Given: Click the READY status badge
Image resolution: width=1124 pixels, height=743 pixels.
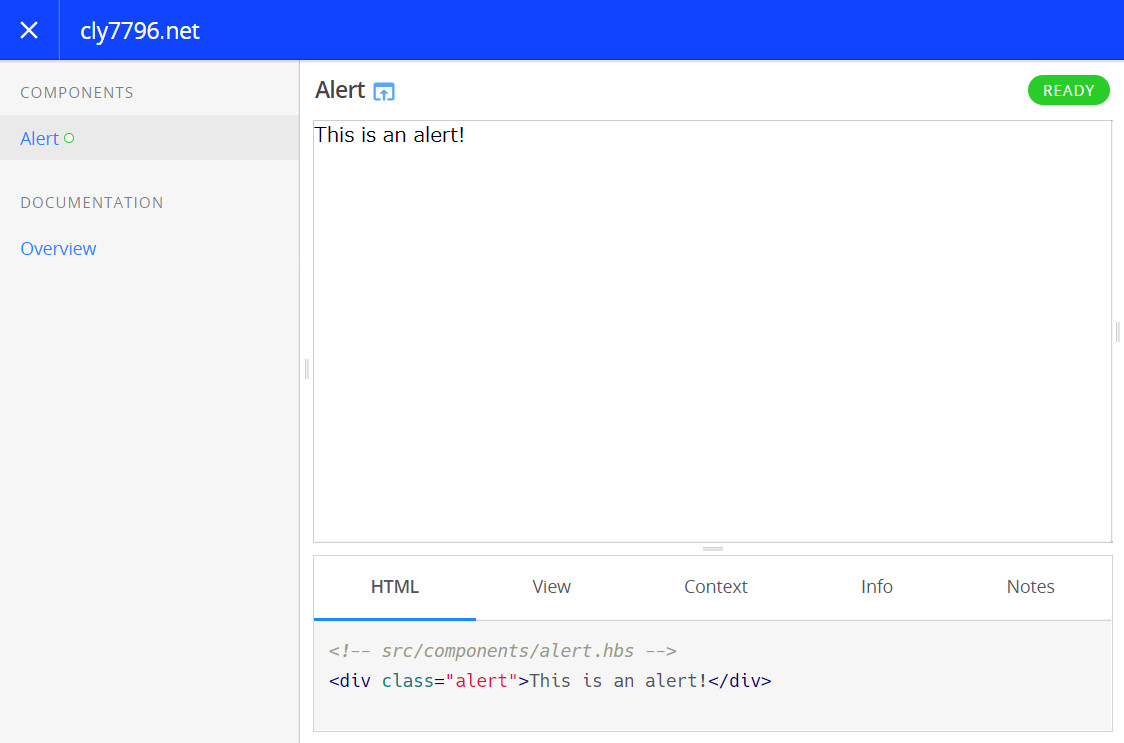Looking at the screenshot, I should [1068, 90].
